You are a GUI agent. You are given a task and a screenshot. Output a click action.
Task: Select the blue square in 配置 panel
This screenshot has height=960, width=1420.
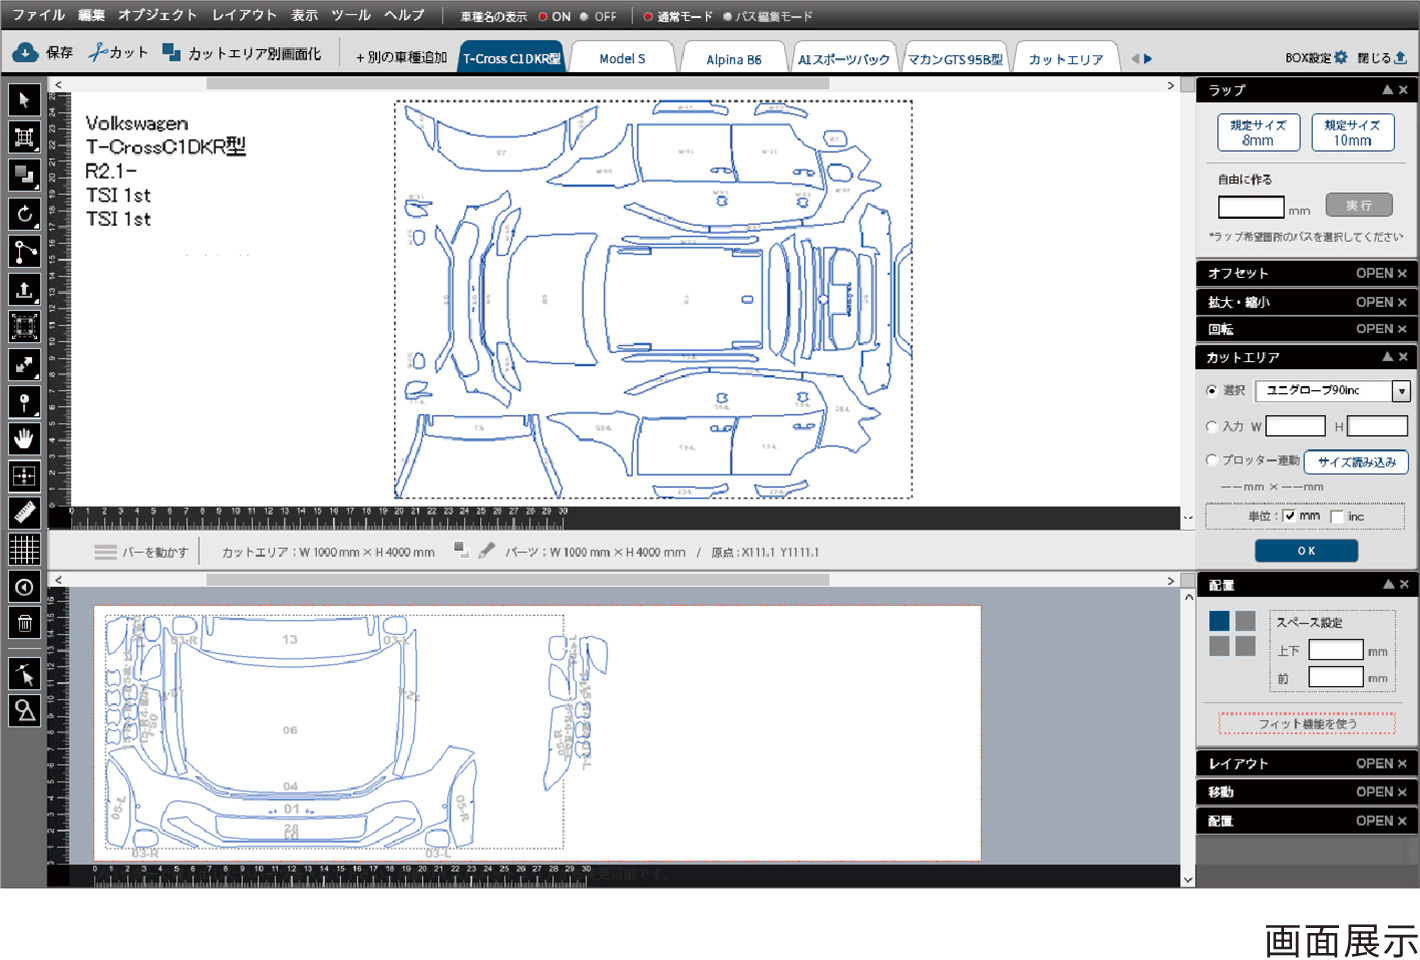(x=1219, y=621)
